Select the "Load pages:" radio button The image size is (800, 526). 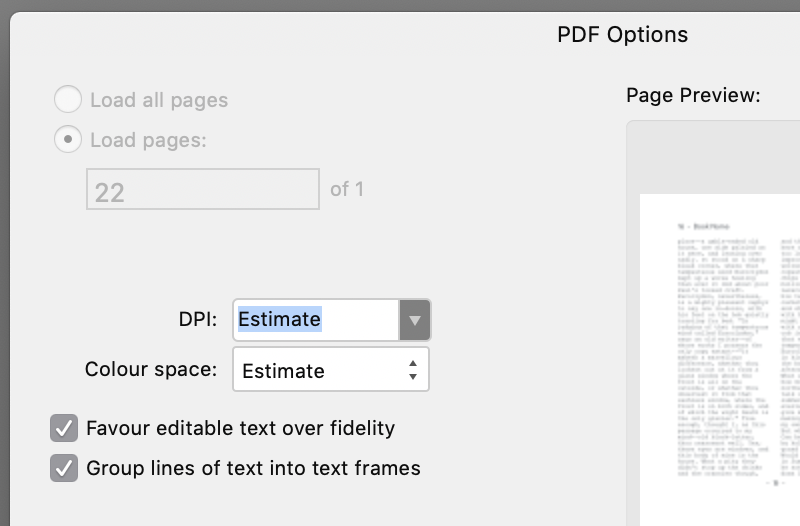pyautogui.click(x=67, y=140)
